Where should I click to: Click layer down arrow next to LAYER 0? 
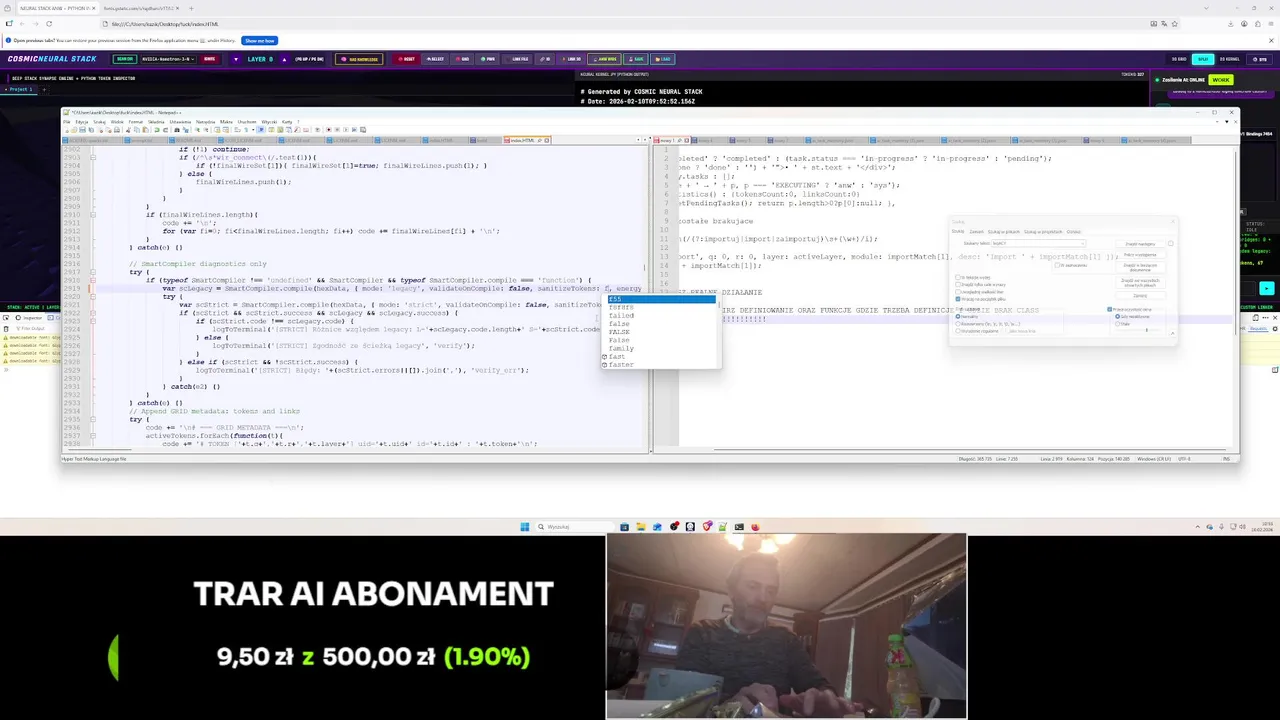[x=236, y=59]
